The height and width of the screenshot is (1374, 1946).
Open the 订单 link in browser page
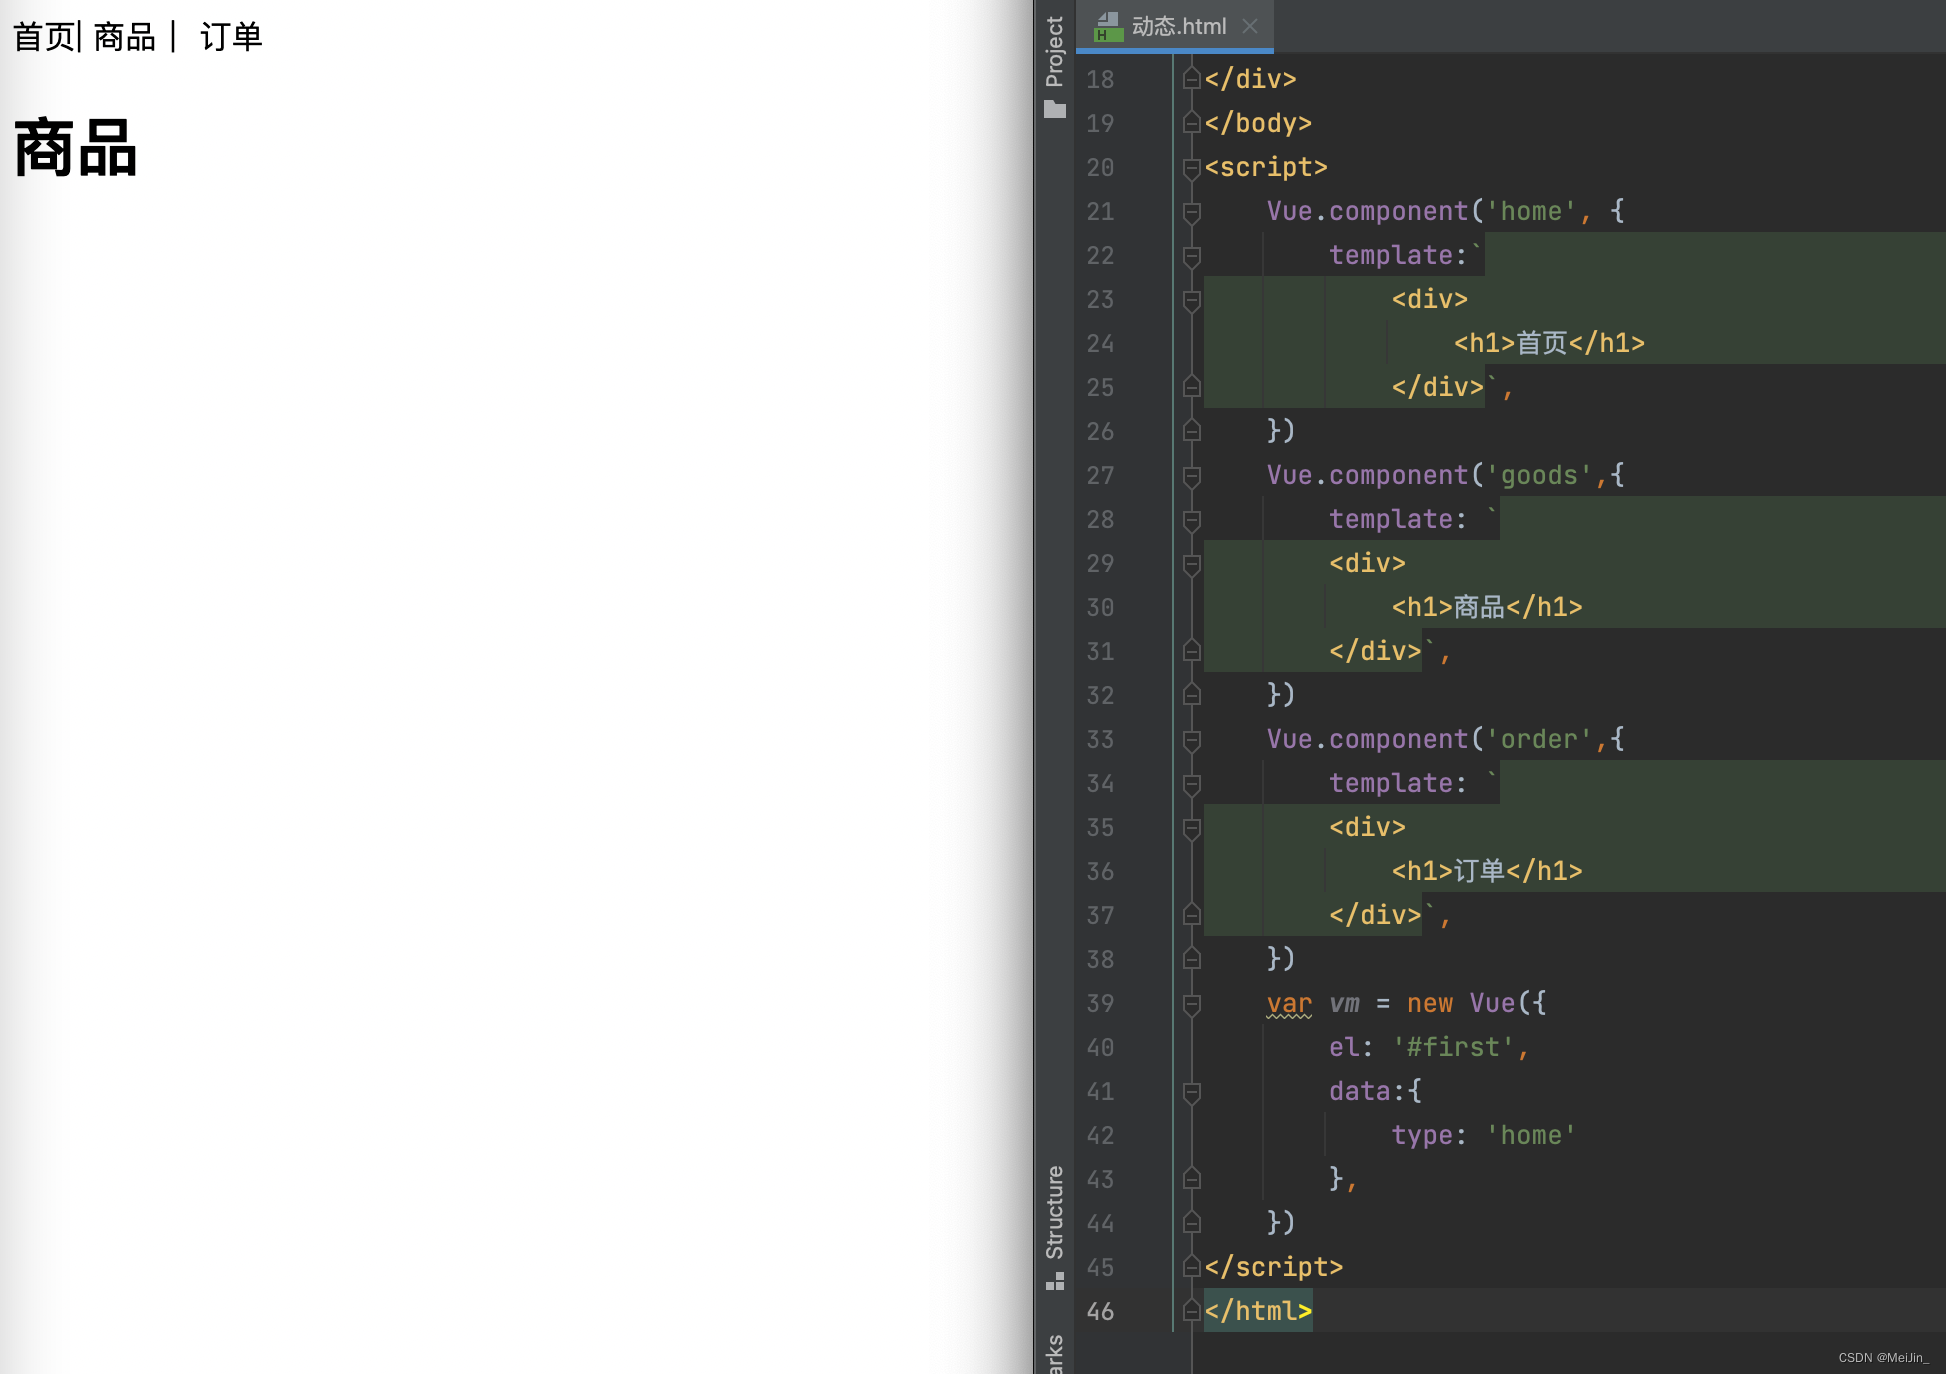click(231, 37)
